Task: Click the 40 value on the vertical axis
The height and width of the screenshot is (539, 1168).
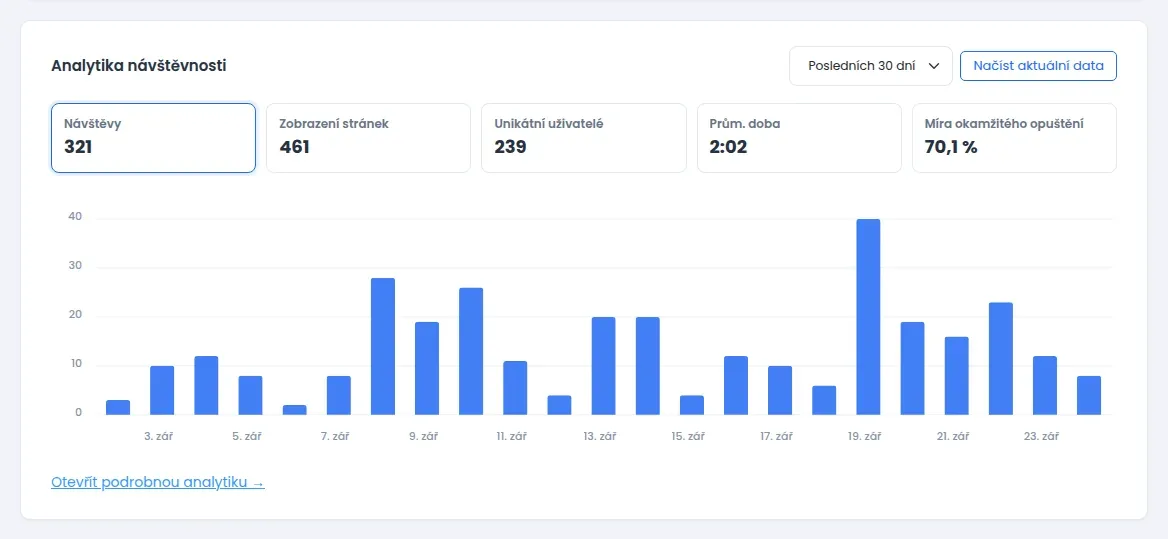Action: click(74, 217)
